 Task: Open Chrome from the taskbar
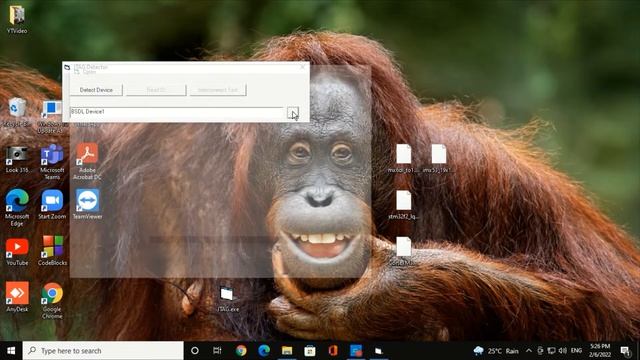pos(241,351)
